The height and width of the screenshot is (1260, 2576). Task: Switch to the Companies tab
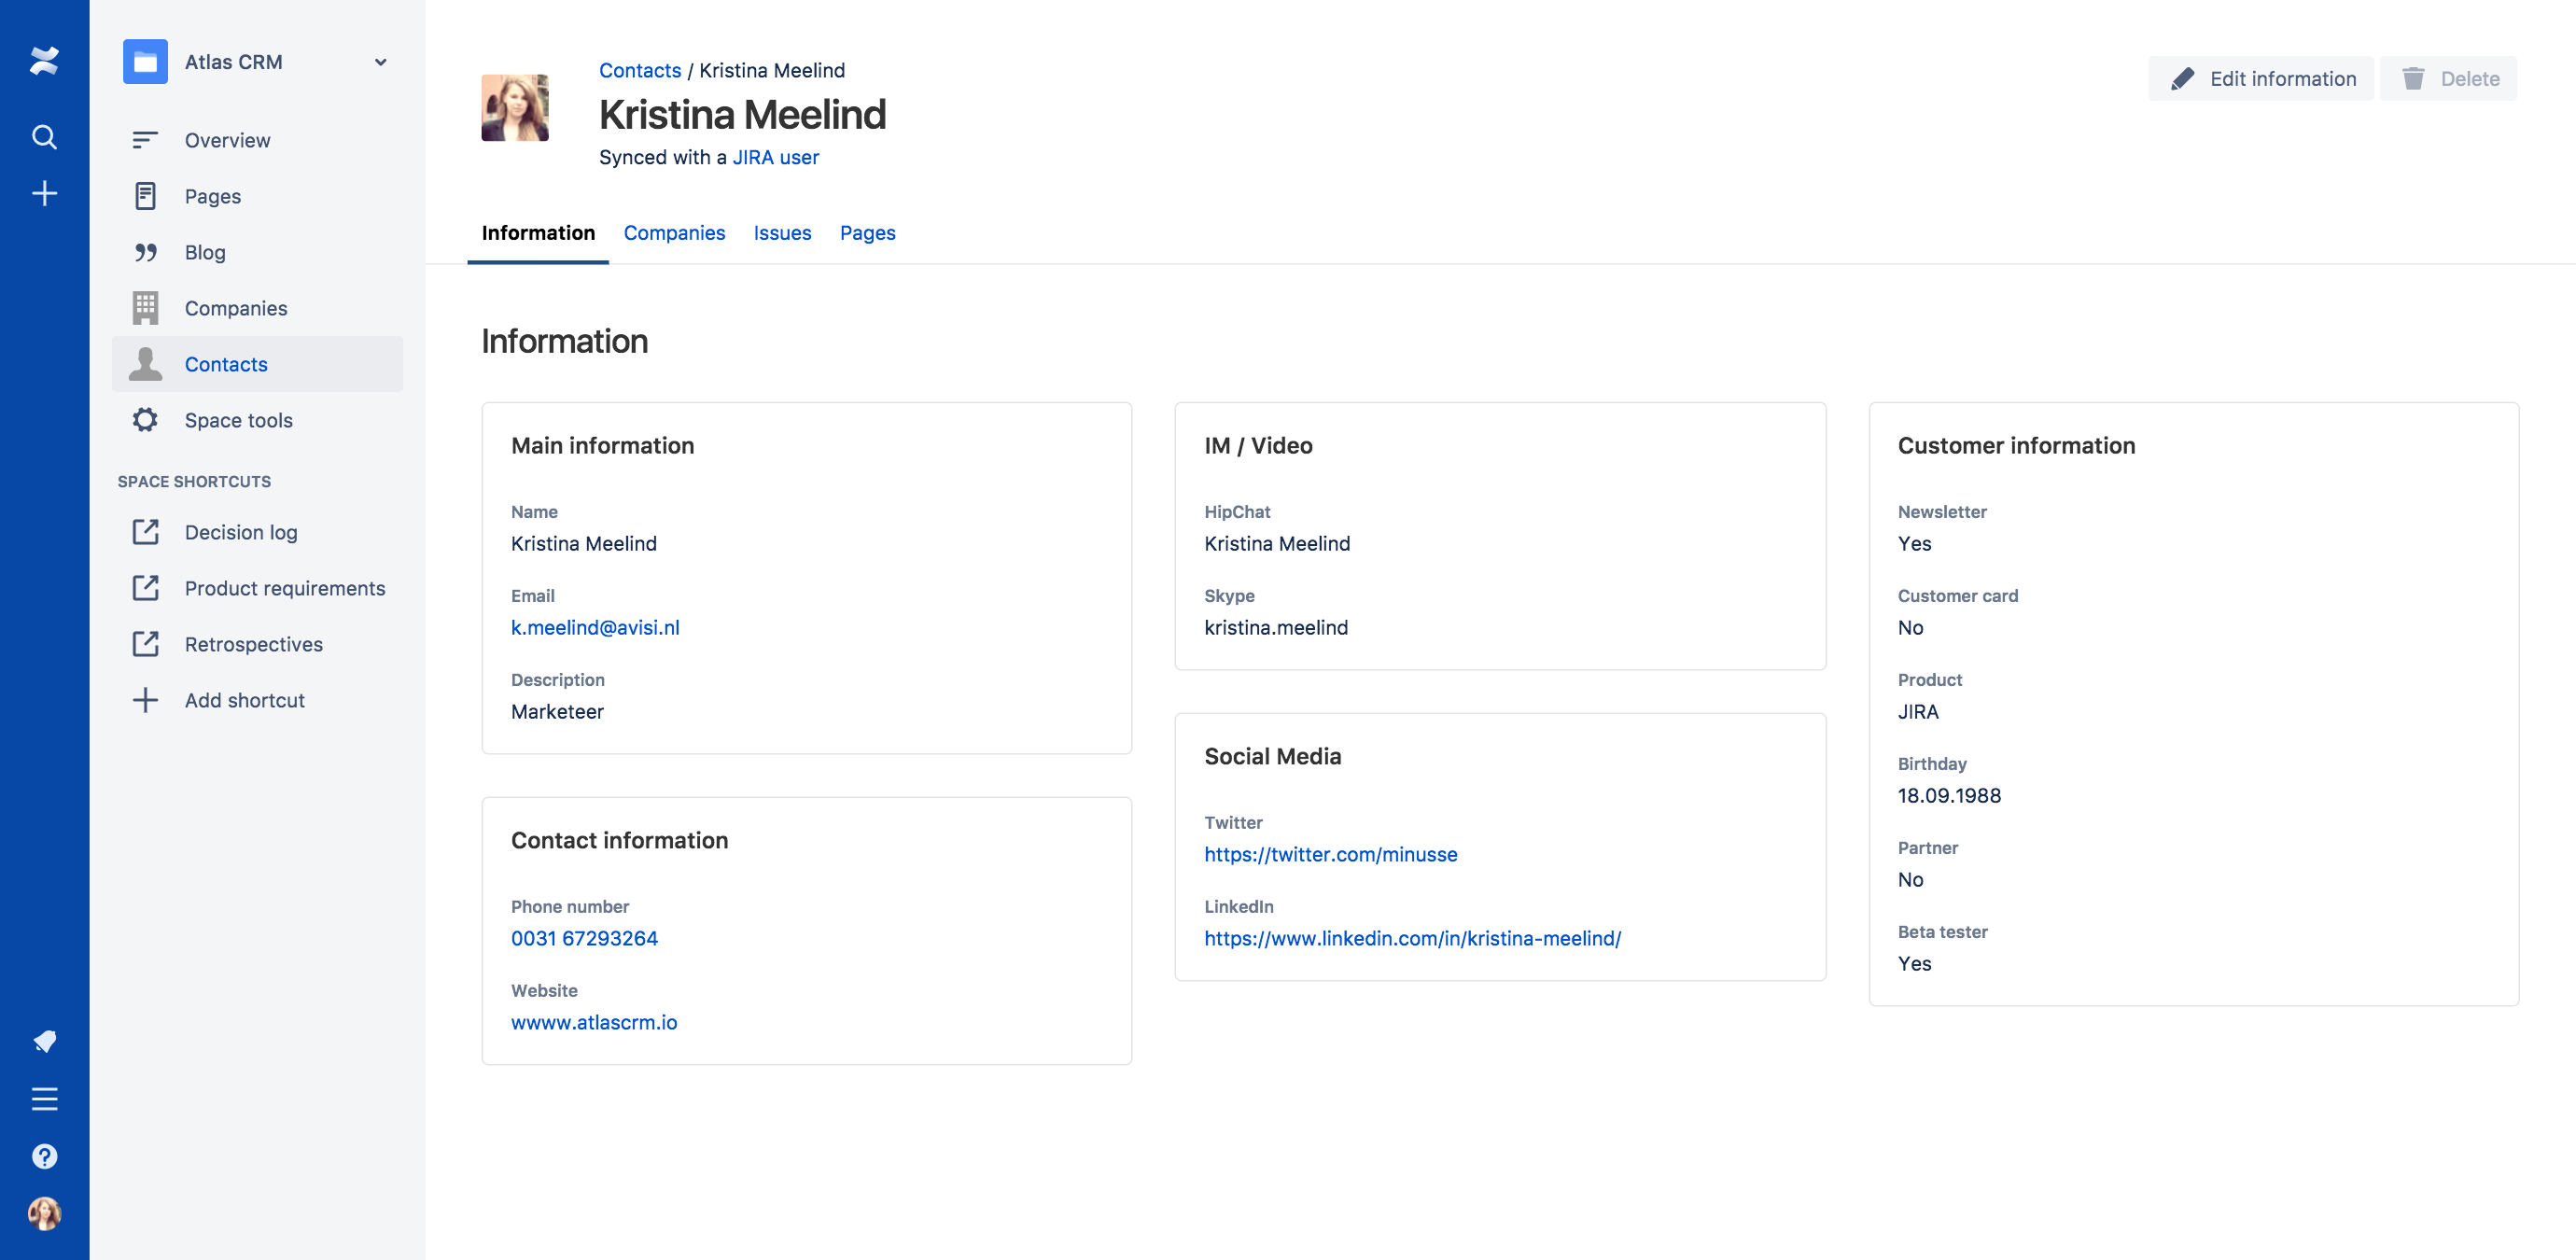(x=674, y=233)
